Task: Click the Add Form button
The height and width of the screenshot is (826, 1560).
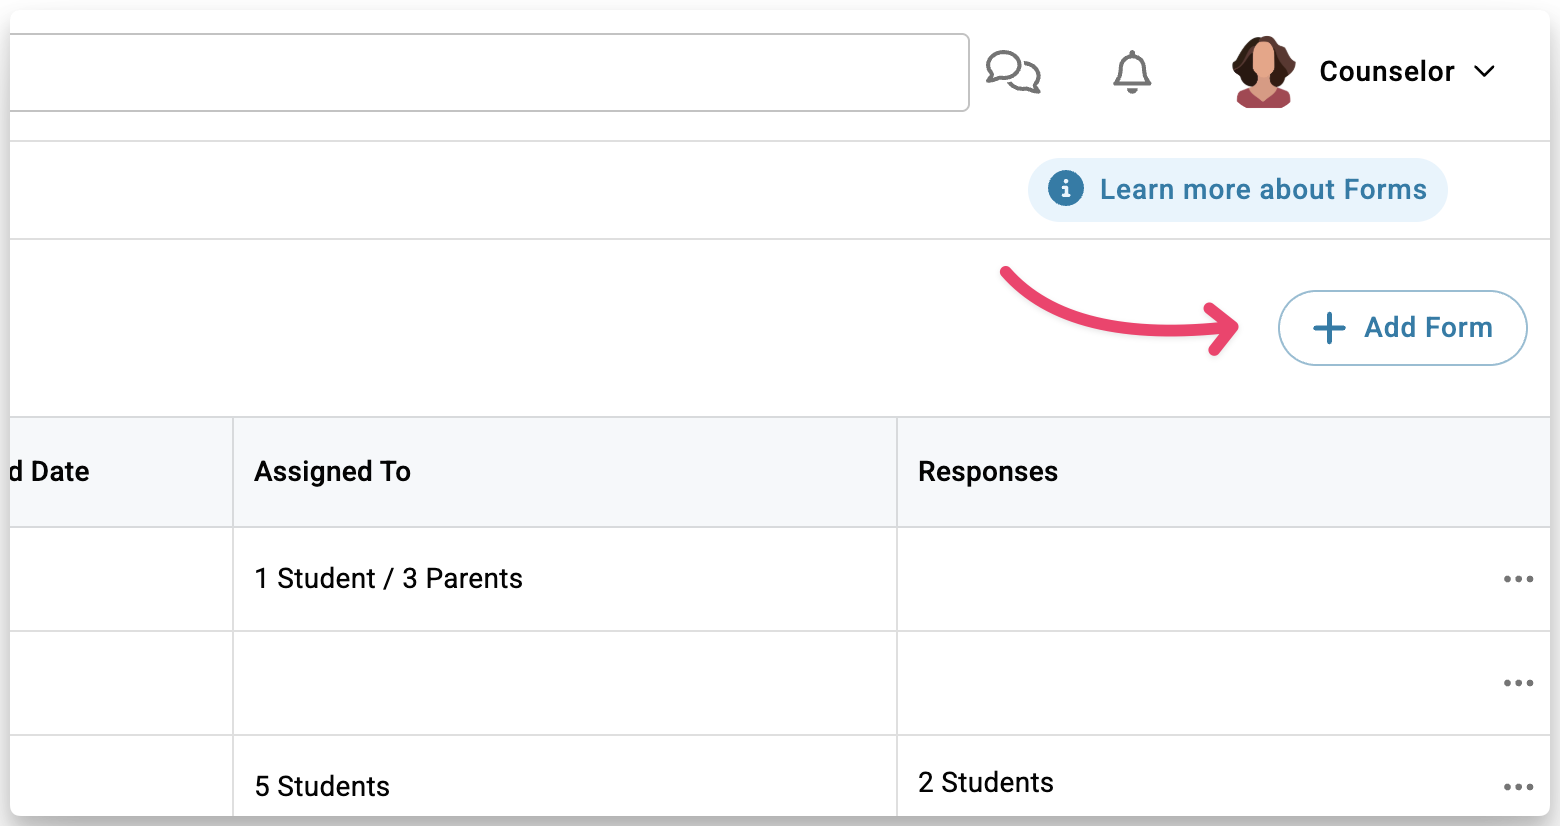Action: tap(1402, 328)
